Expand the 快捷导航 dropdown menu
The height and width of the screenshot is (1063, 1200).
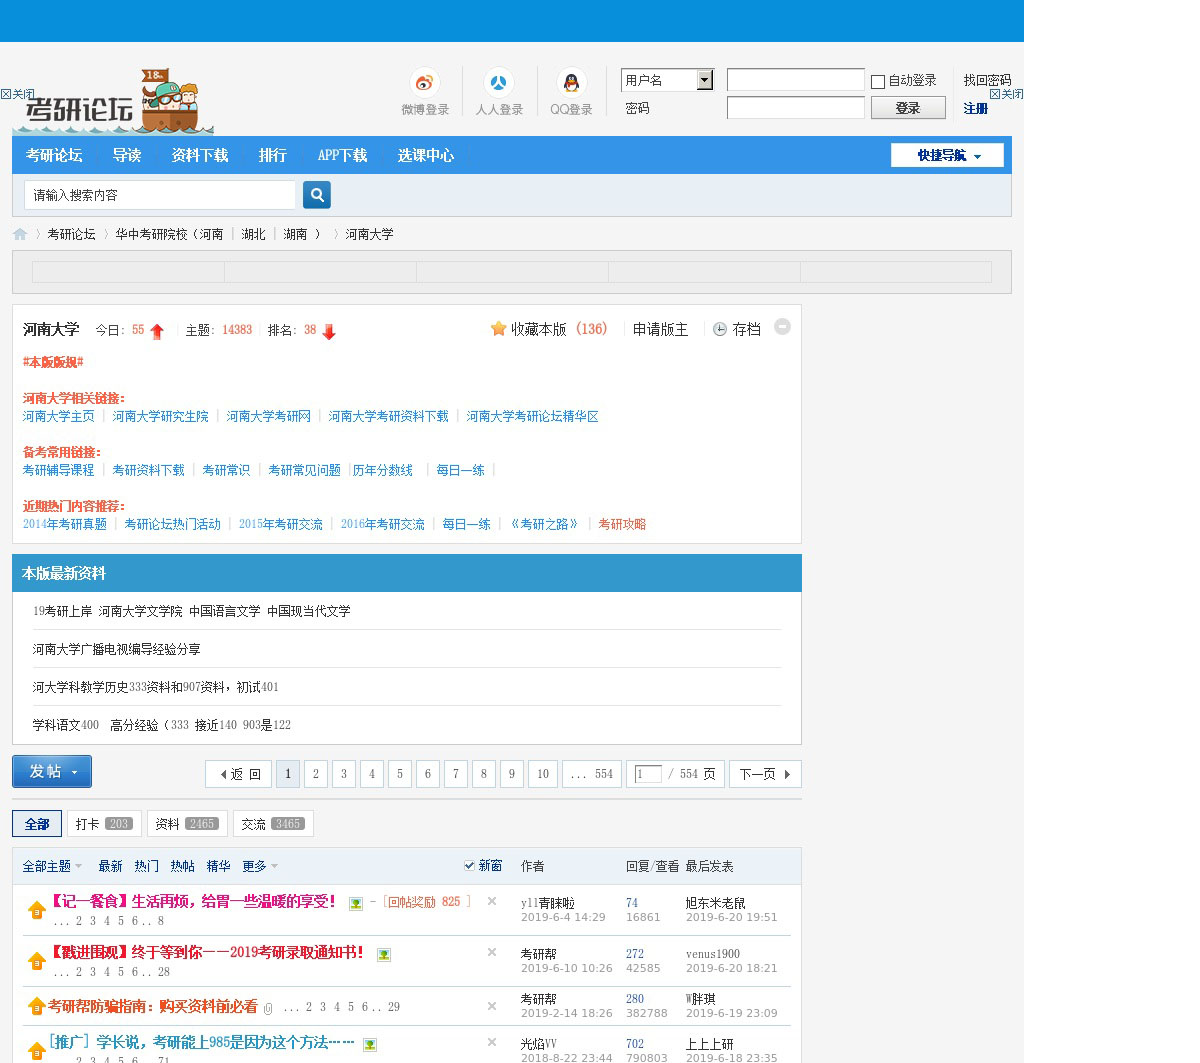[947, 155]
